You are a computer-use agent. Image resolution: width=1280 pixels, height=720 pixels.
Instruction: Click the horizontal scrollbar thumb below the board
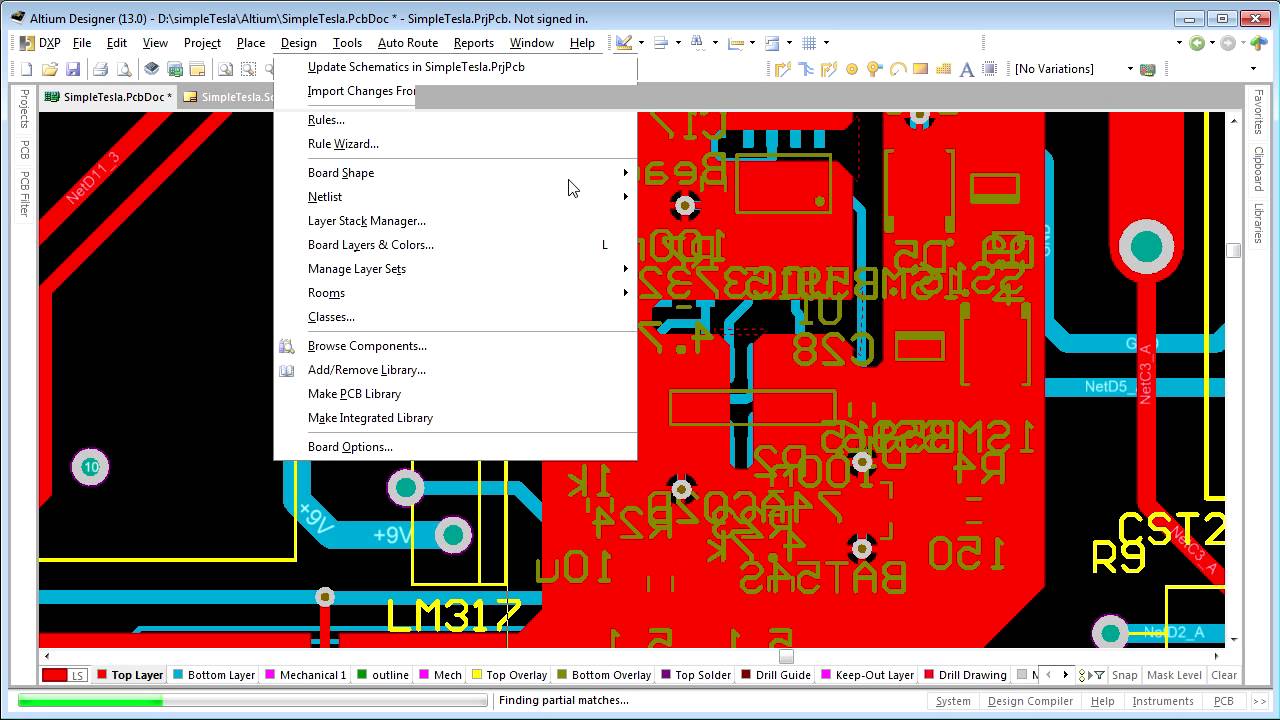(786, 657)
